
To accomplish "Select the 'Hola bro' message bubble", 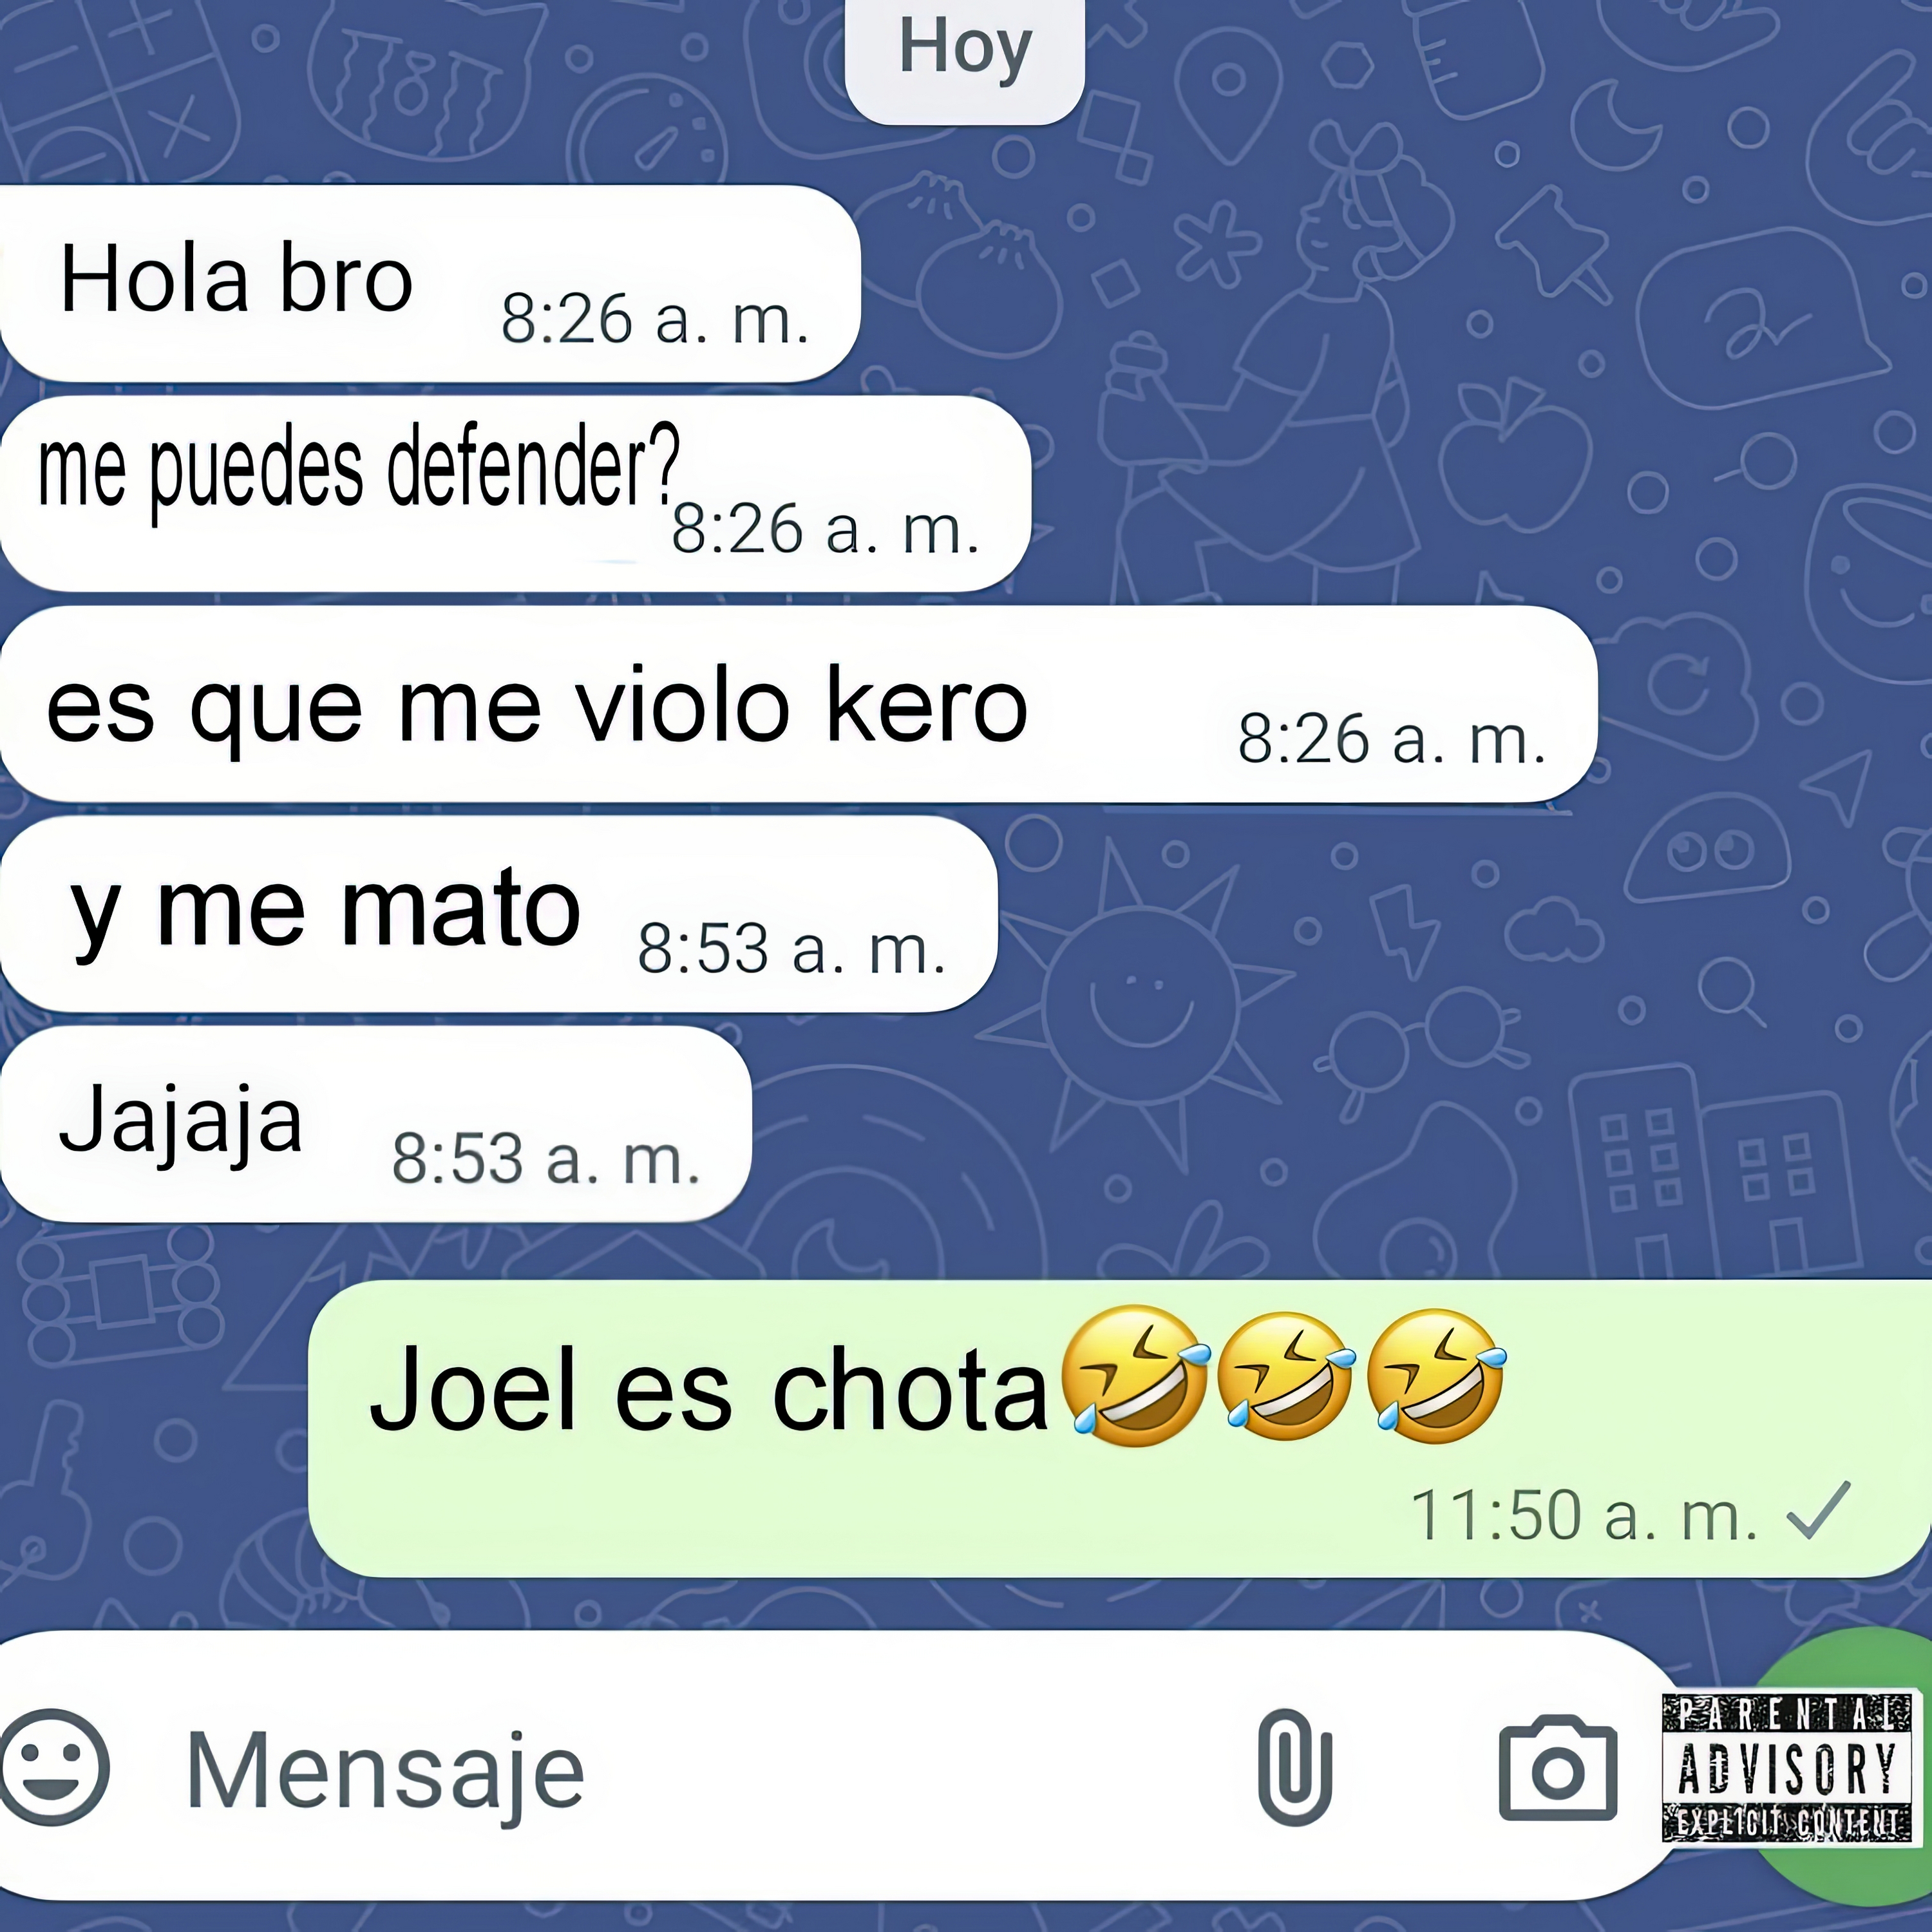I will pos(430,283).
